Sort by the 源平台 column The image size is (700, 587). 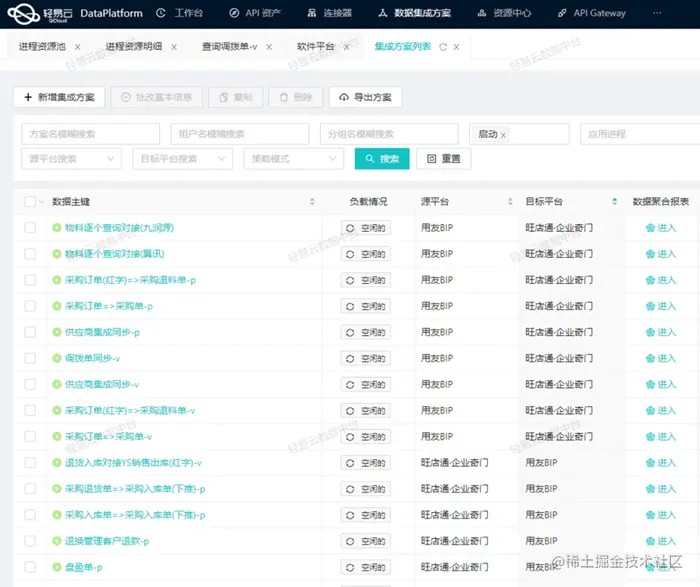510,202
